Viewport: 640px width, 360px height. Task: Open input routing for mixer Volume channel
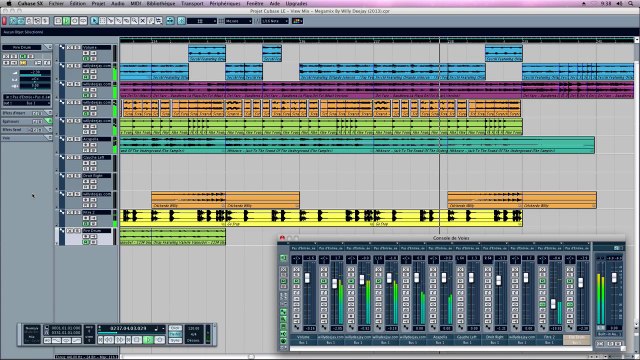pos(303,248)
